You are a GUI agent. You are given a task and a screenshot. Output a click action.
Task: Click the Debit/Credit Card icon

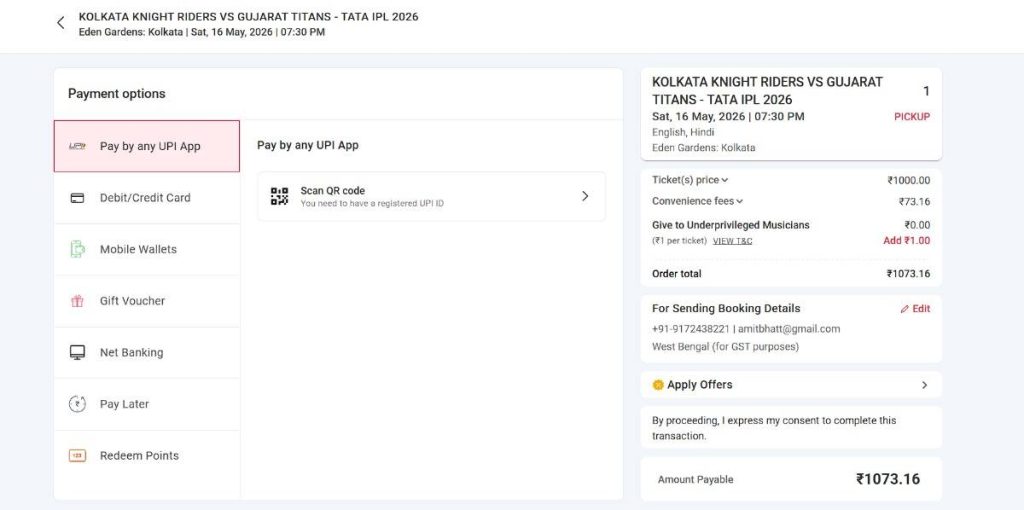click(x=77, y=198)
